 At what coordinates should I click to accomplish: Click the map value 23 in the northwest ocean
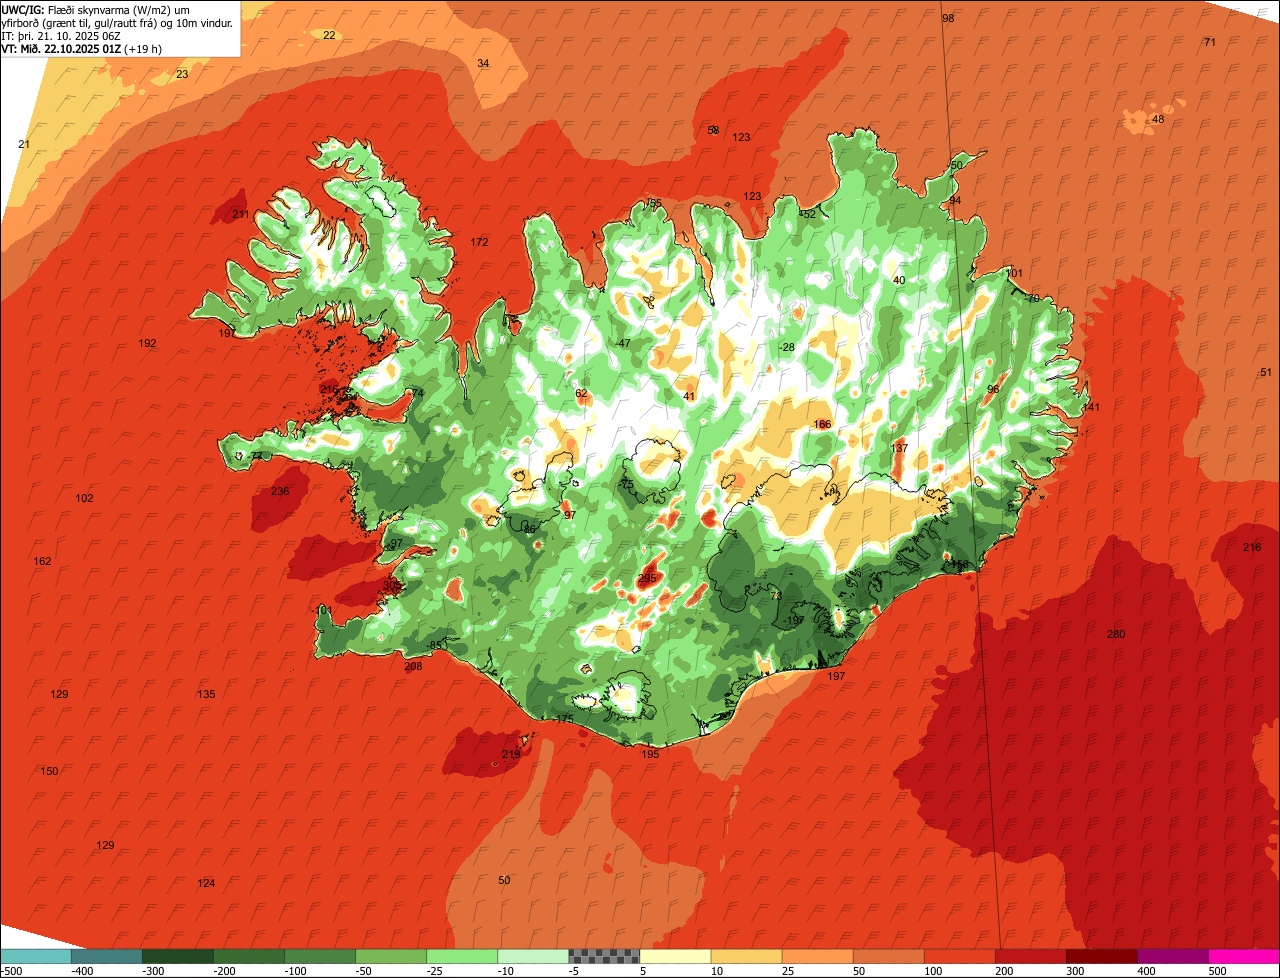tap(182, 74)
